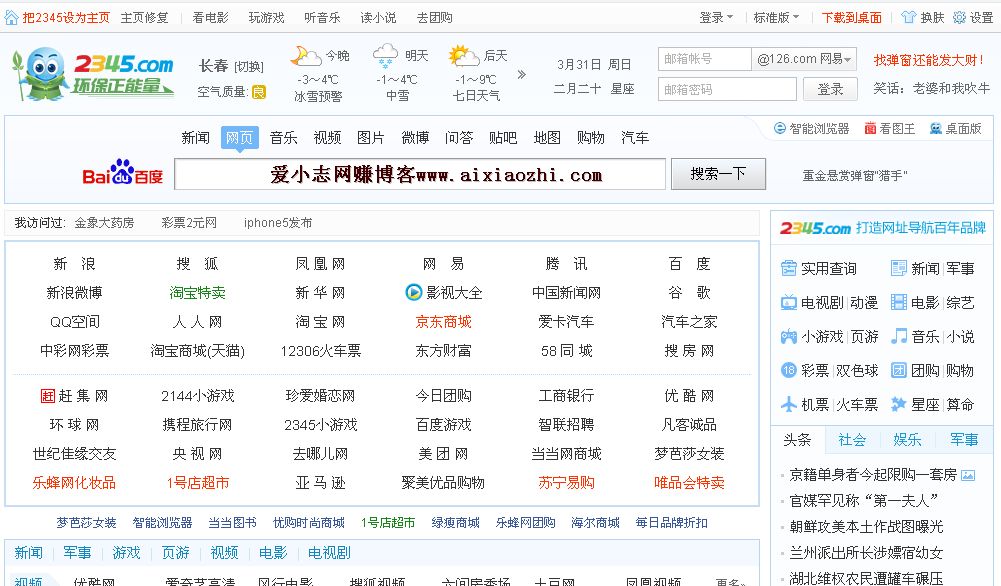Open the 标准版 version dropdown
Image resolution: width=1001 pixels, height=586 pixels.
776,17
